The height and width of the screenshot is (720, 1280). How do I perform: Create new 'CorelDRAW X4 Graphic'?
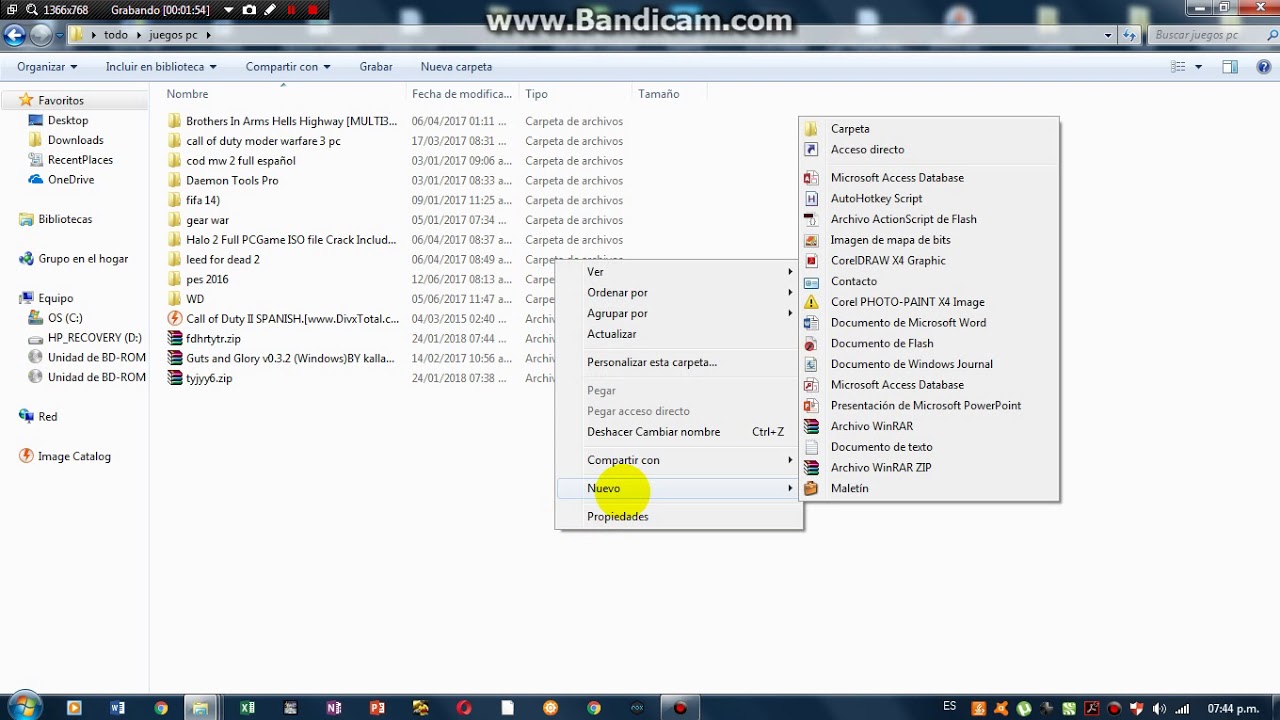[x=929, y=260]
